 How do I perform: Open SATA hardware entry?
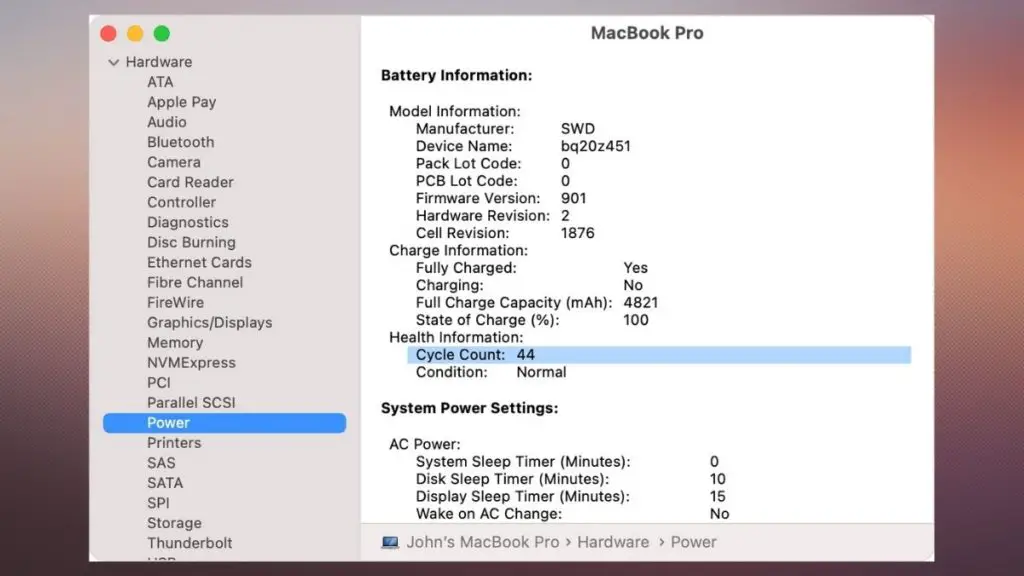click(165, 483)
